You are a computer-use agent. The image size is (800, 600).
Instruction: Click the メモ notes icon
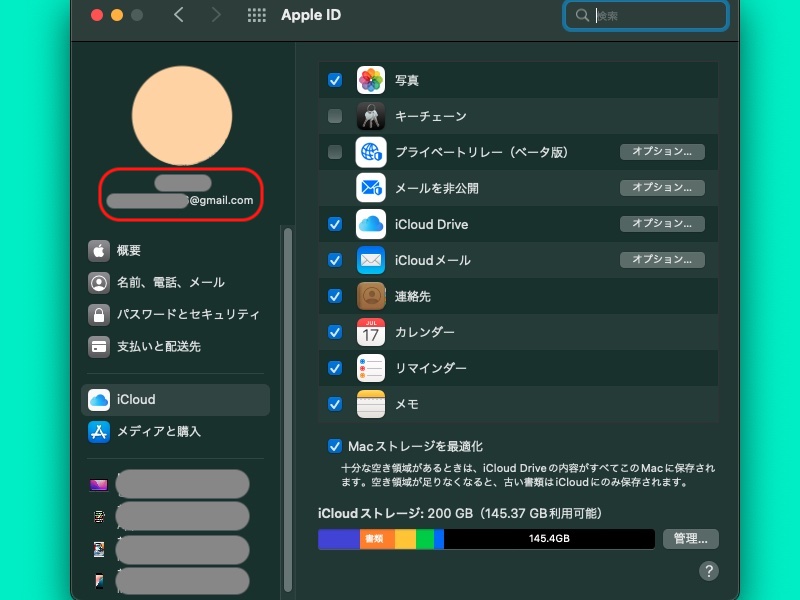pos(370,404)
